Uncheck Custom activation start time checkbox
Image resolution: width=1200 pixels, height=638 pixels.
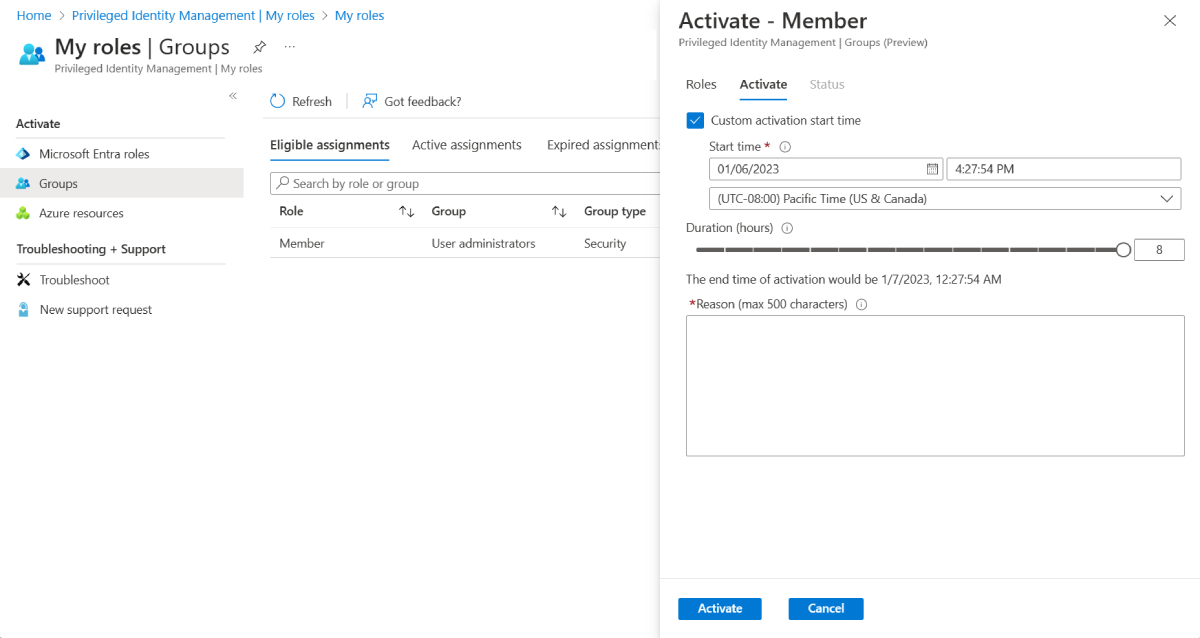696,120
